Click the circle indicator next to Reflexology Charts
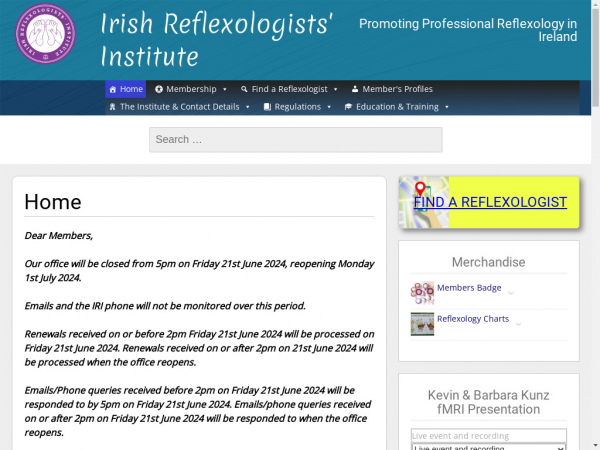 point(518,323)
